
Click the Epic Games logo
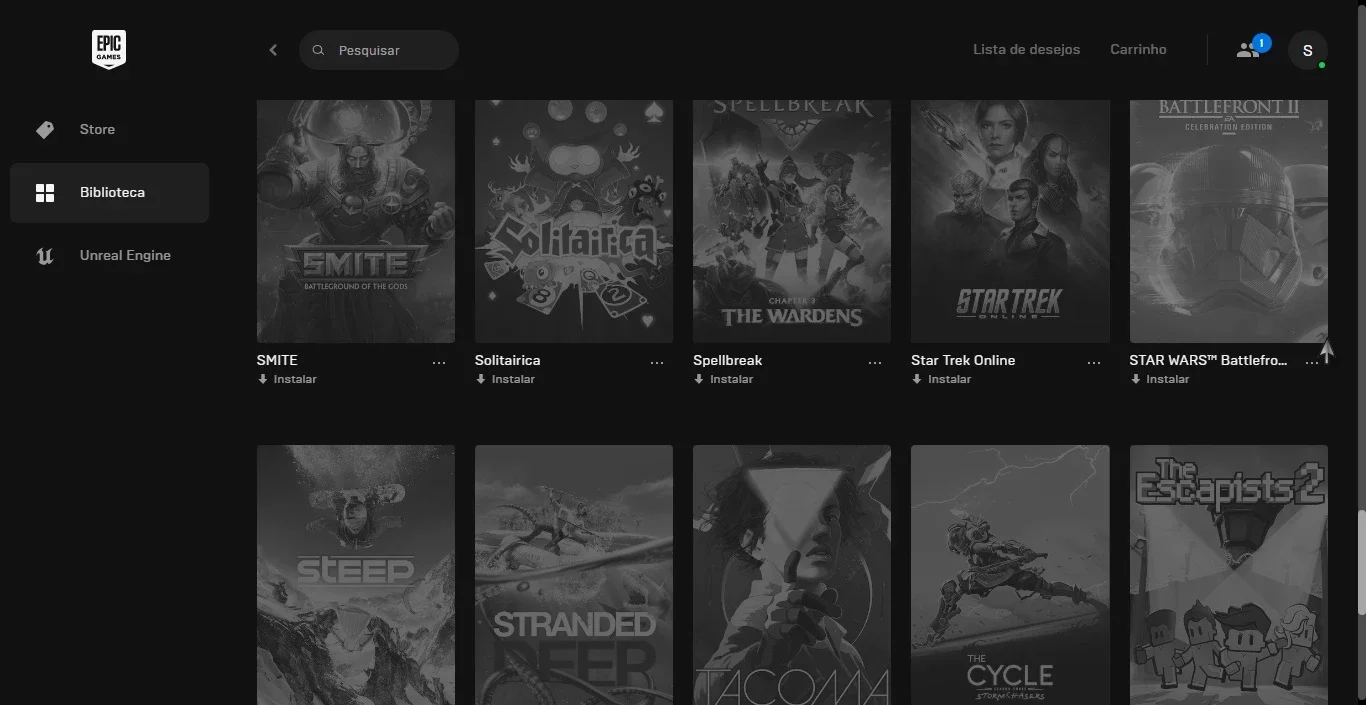pos(109,50)
